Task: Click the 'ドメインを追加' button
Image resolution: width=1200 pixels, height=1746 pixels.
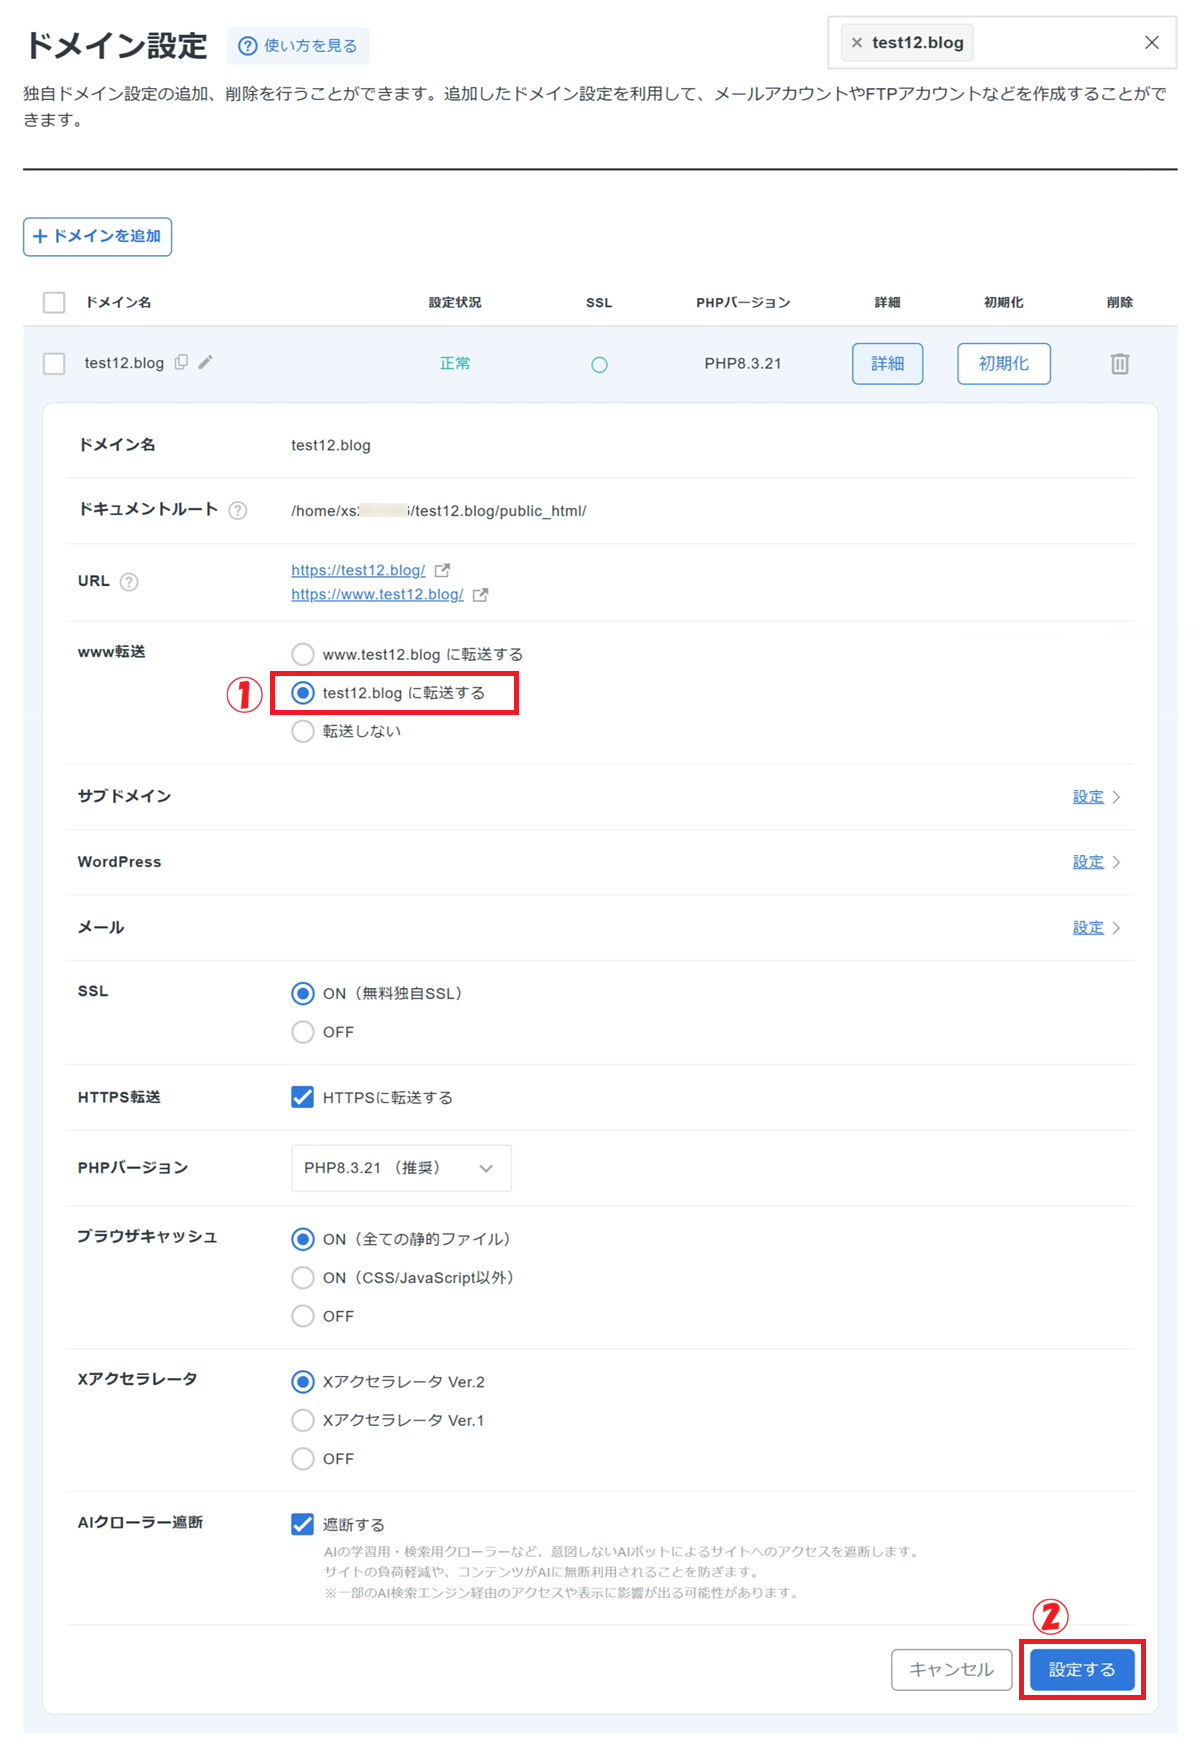Action: (x=98, y=237)
